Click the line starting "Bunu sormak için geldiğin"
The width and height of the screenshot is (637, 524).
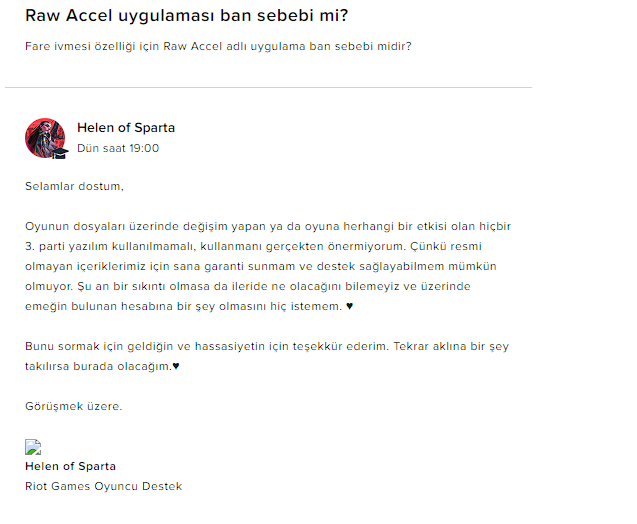[x=267, y=346]
